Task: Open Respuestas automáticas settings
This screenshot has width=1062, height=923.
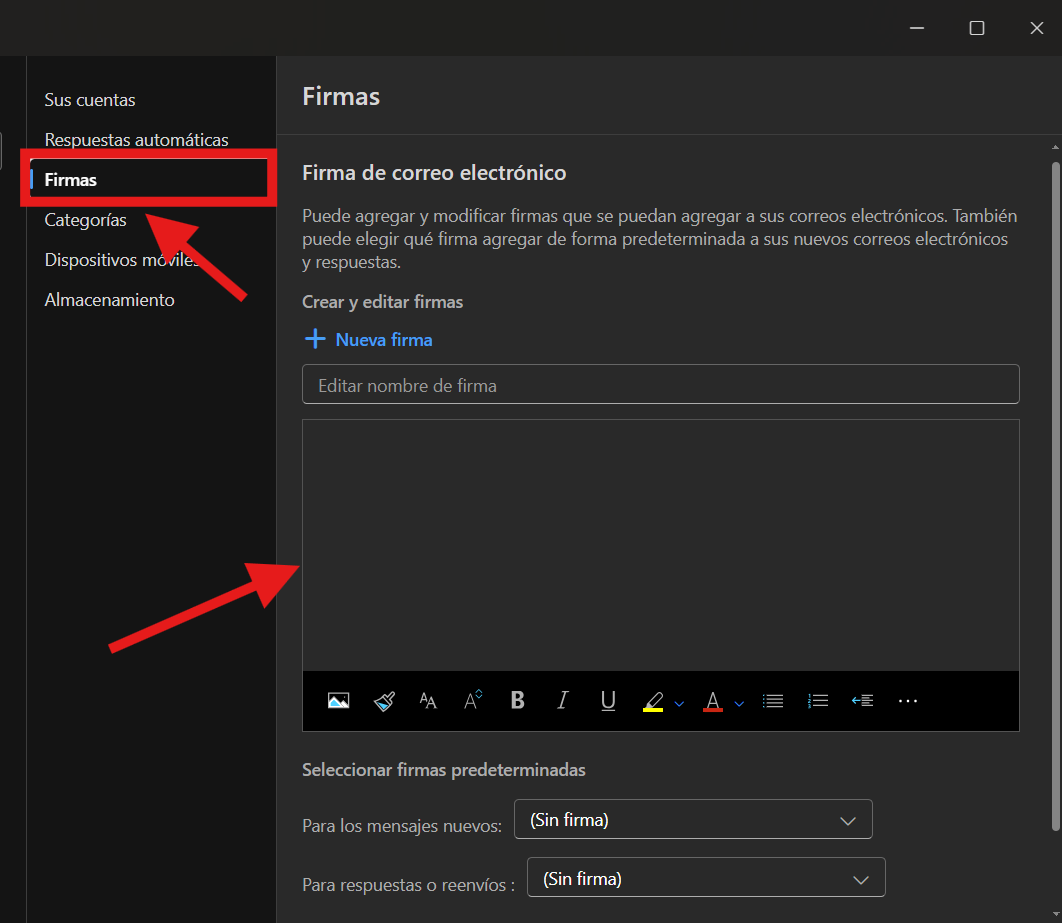Action: coord(137,140)
